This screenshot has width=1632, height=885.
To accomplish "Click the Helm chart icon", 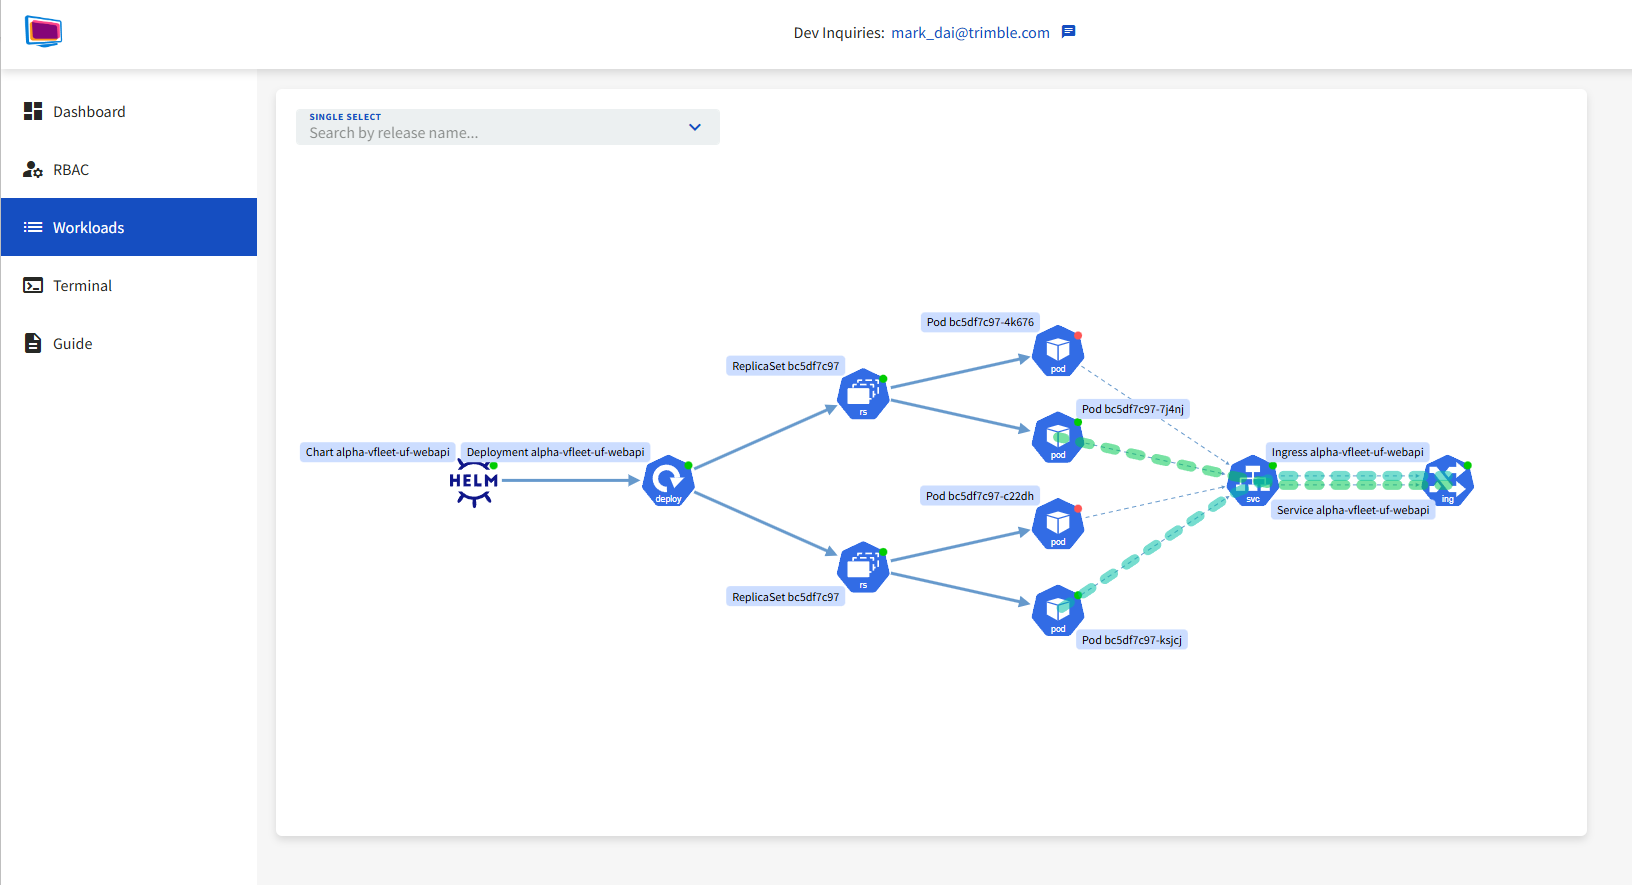I will pos(473,482).
